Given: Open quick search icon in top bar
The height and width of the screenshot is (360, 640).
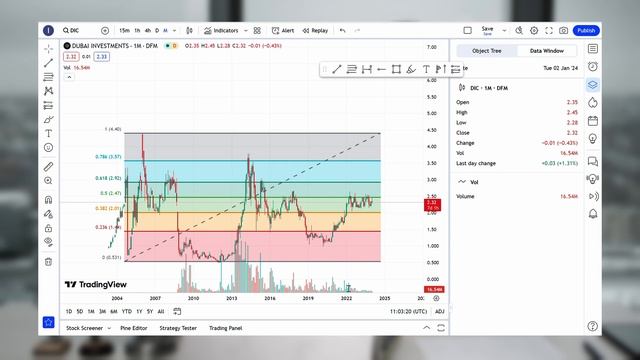Looking at the screenshot, I should click(519, 31).
